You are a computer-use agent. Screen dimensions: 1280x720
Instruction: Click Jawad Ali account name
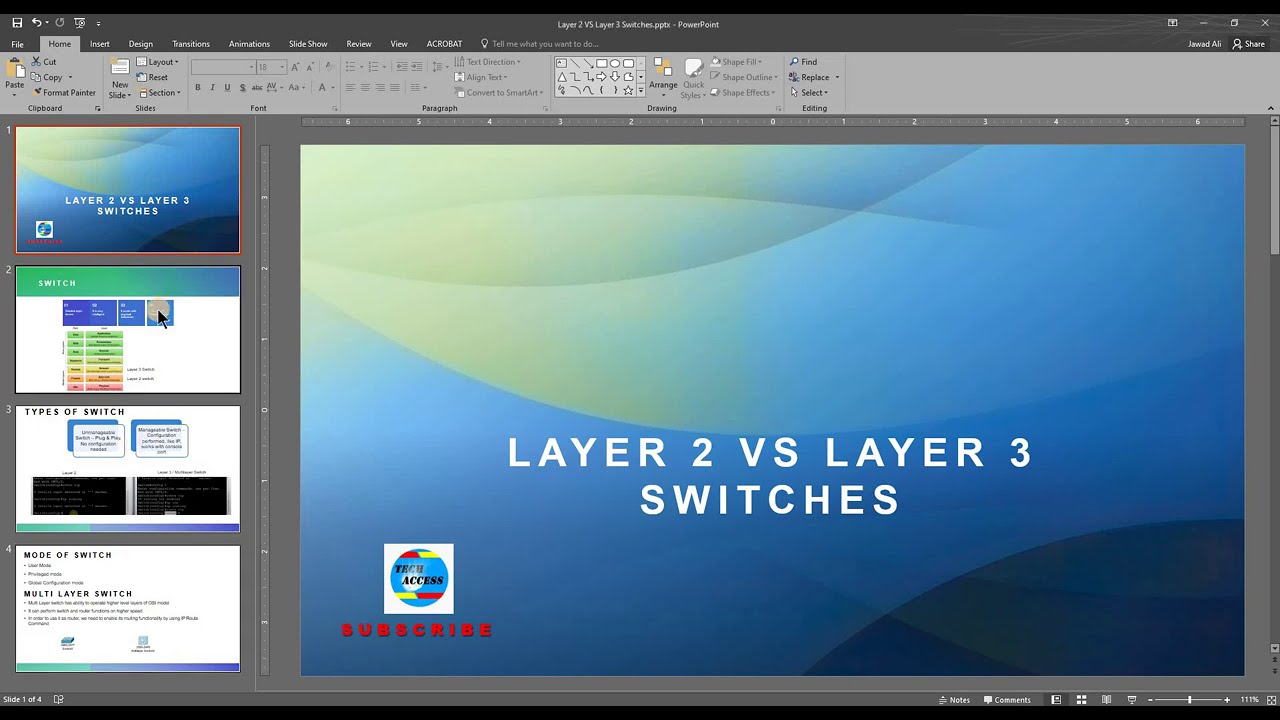(1204, 44)
